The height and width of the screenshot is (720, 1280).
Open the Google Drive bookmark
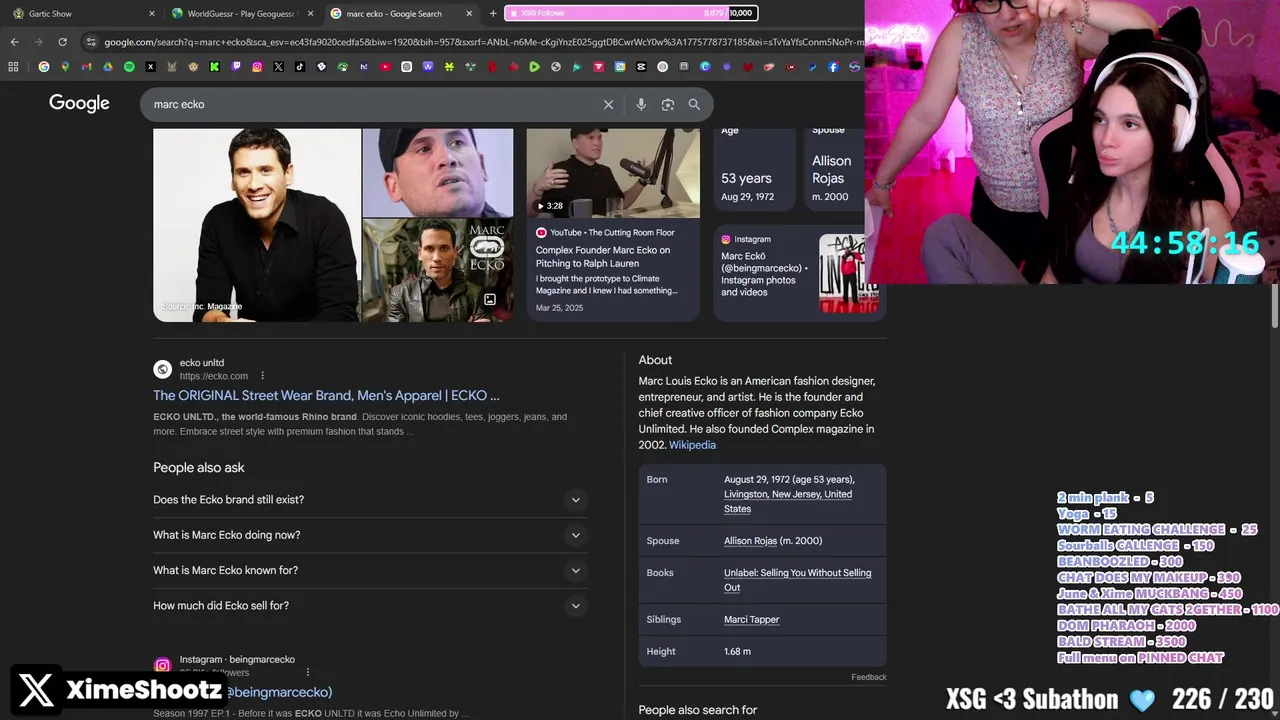[x=107, y=67]
